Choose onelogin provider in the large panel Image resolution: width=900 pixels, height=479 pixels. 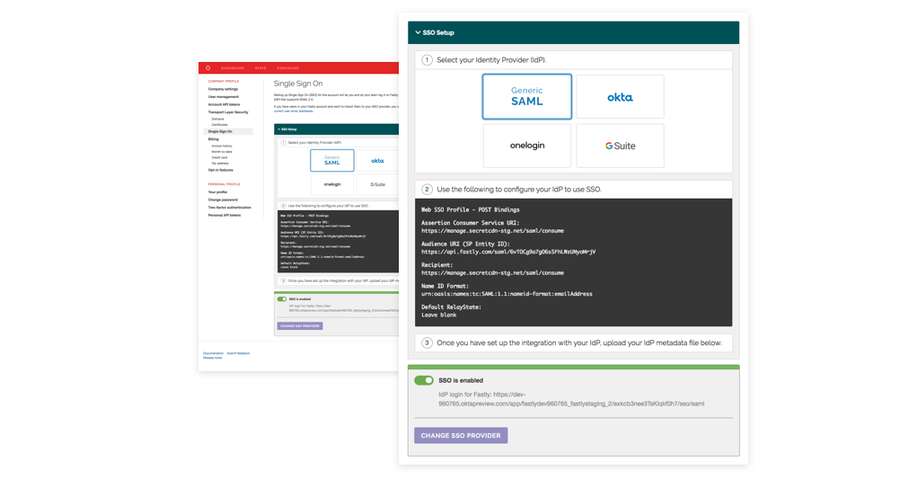tap(527, 146)
